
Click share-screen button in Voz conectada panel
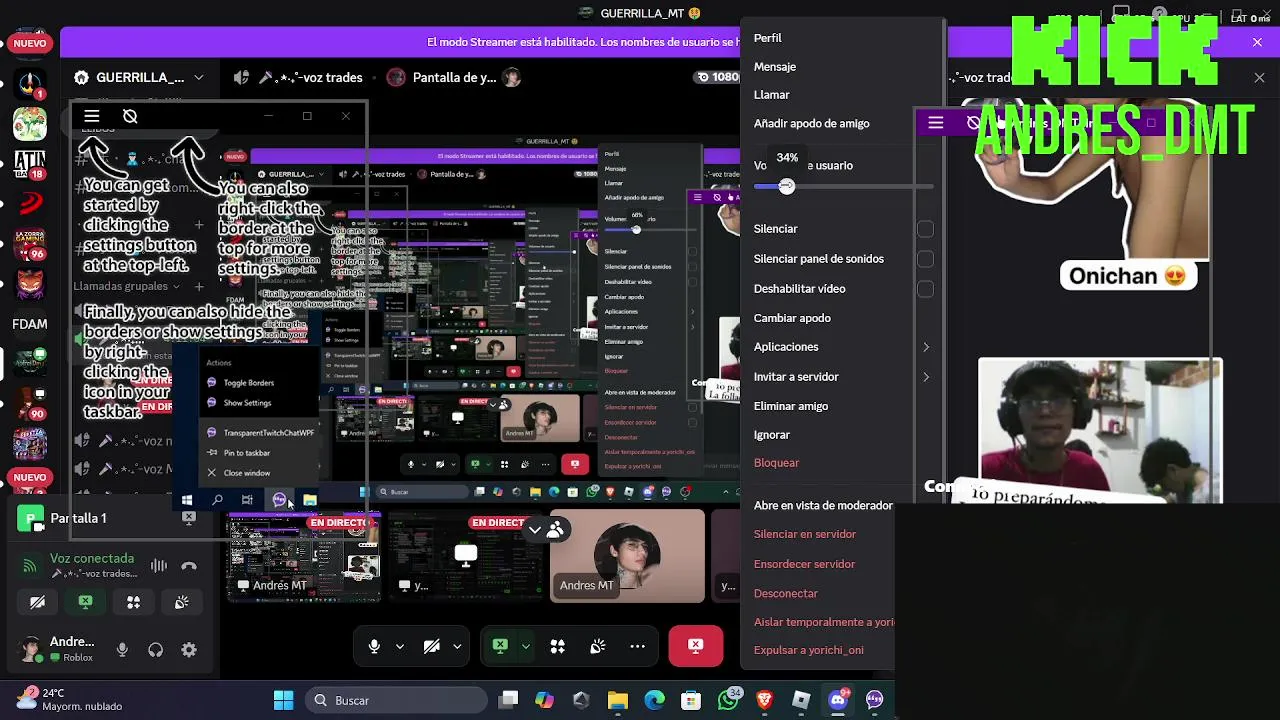coord(85,602)
